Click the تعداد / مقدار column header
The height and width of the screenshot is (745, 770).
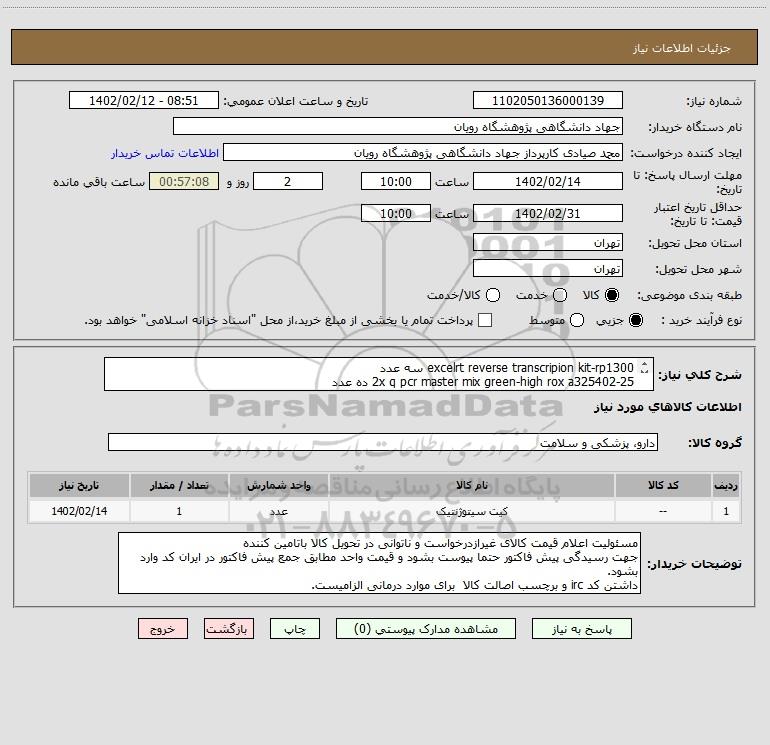coord(179,485)
